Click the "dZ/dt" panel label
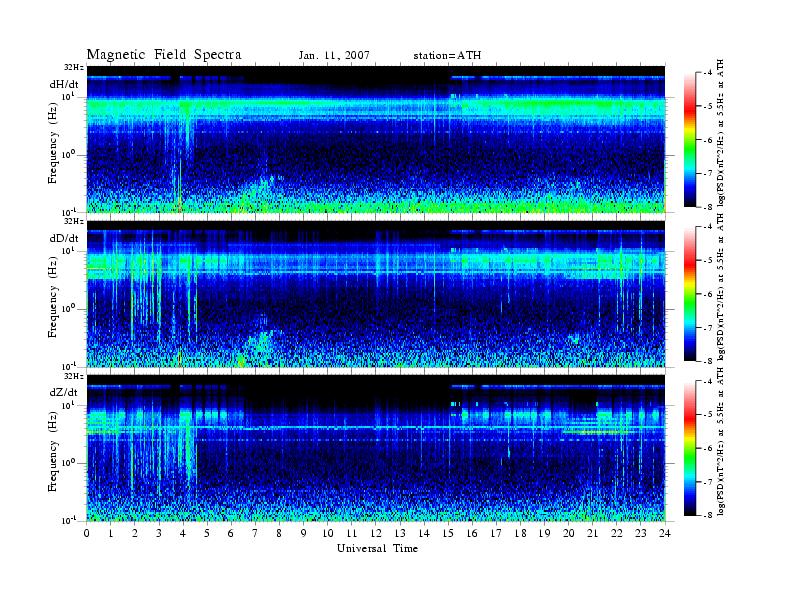This screenshot has width=792, height=612. [64, 392]
